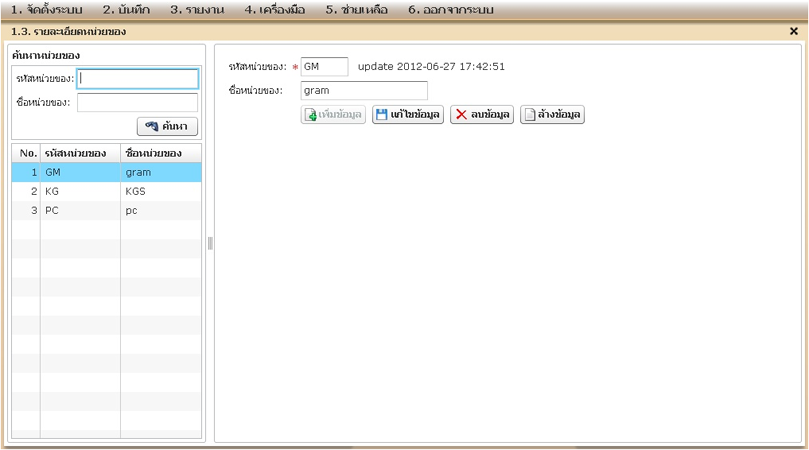Focus the unit code search field
This screenshot has height=450, width=809.
(x=138, y=79)
